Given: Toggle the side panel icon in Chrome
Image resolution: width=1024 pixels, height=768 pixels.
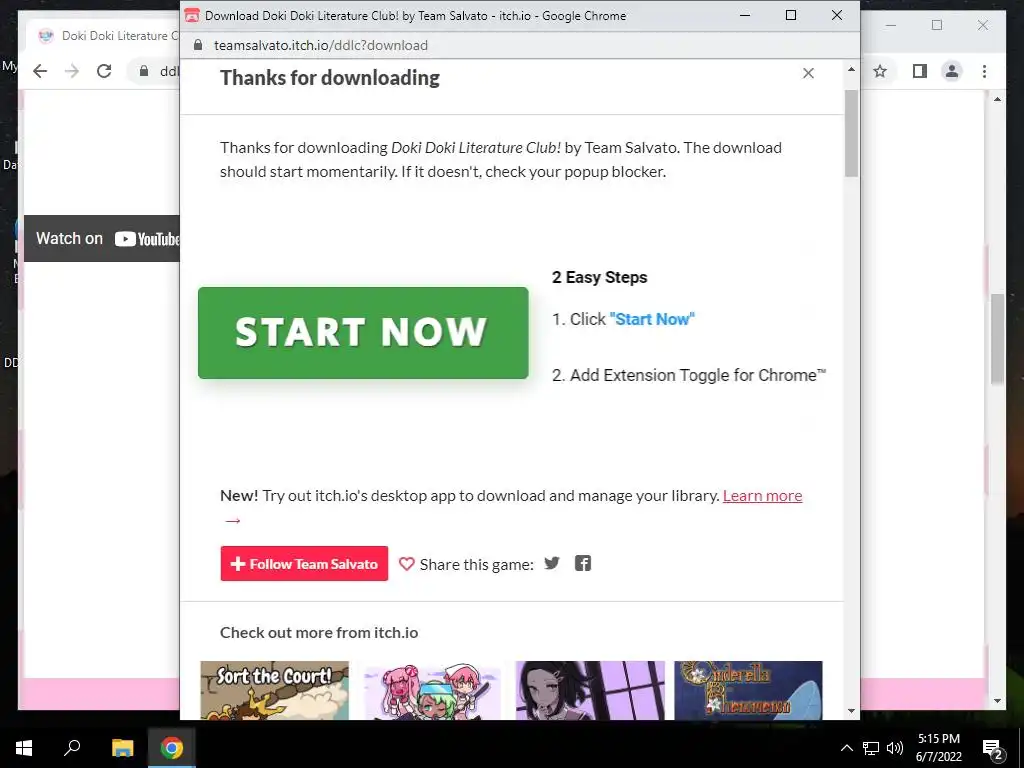Looking at the screenshot, I should point(920,71).
